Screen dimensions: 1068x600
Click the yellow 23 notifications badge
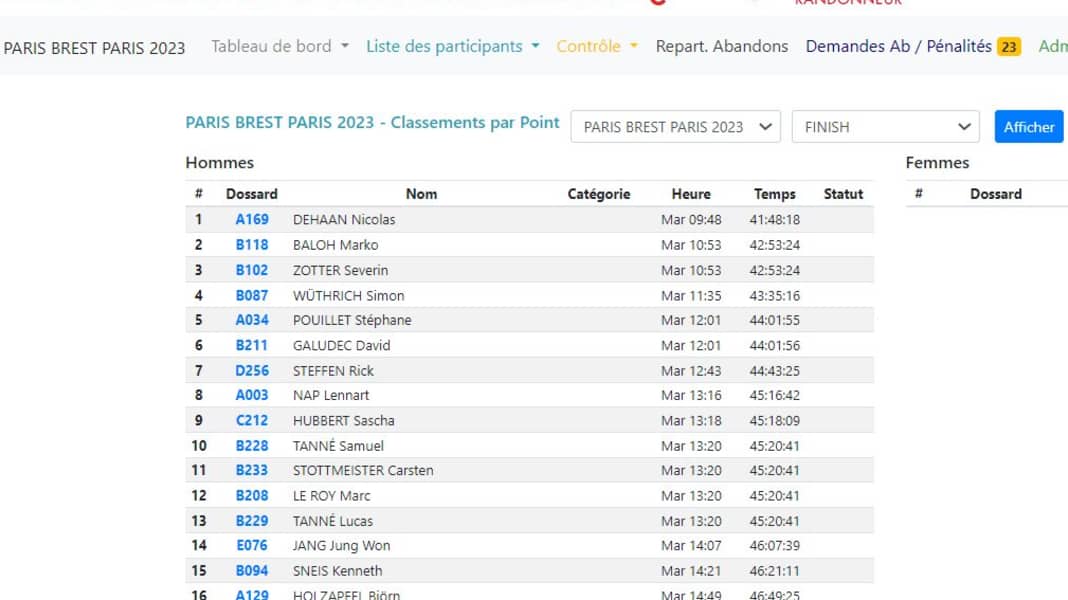1009,47
